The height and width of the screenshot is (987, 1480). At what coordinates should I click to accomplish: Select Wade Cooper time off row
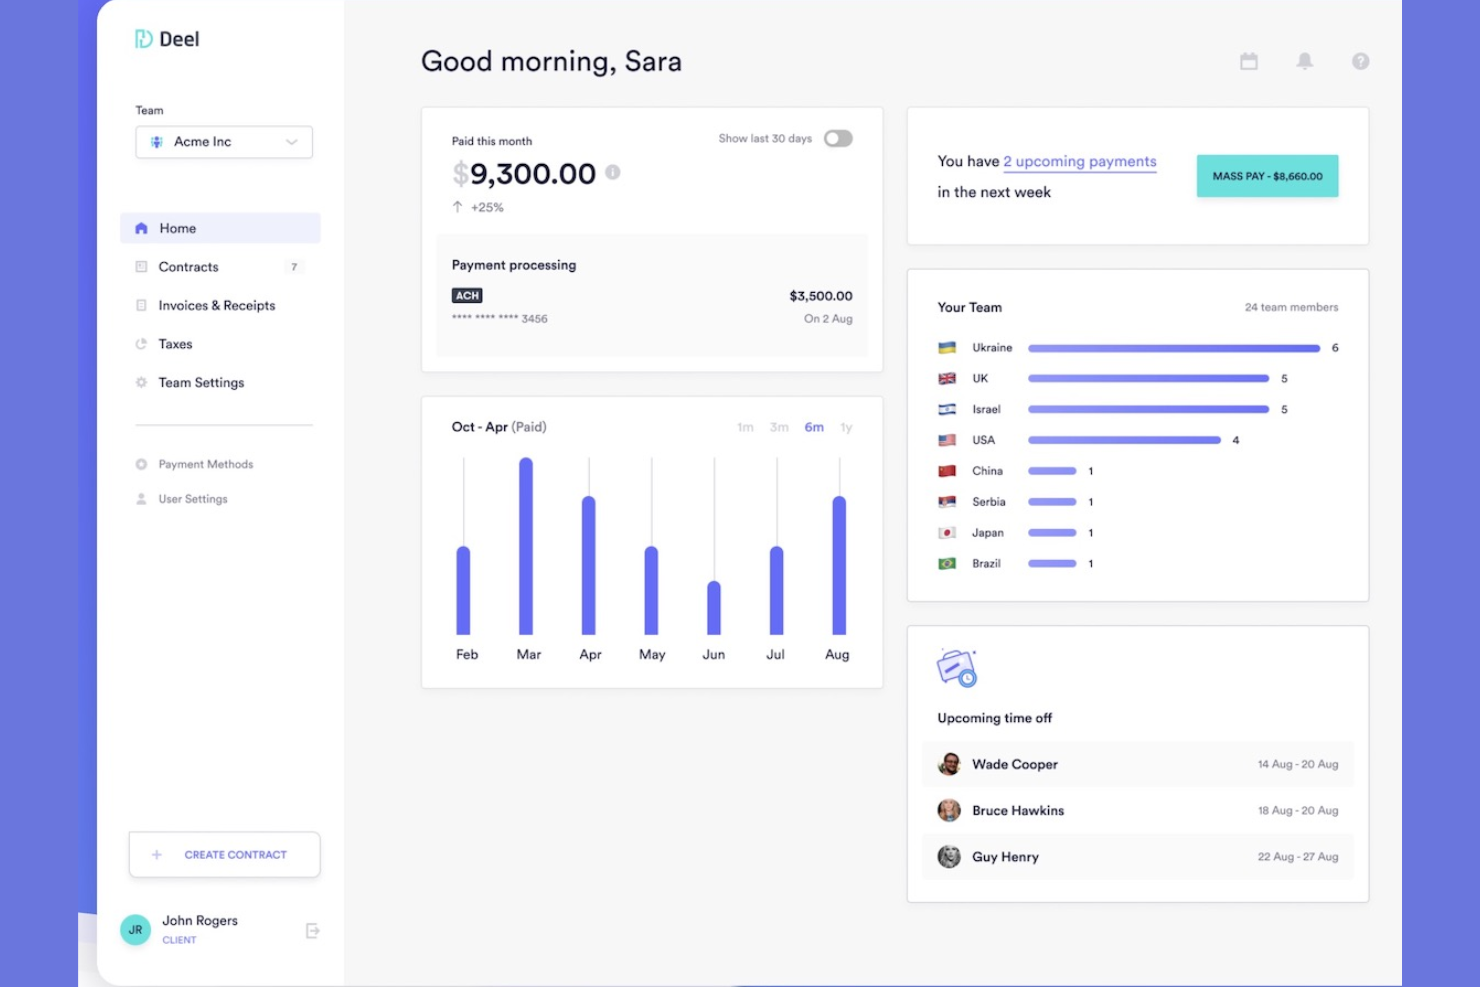[1137, 764]
